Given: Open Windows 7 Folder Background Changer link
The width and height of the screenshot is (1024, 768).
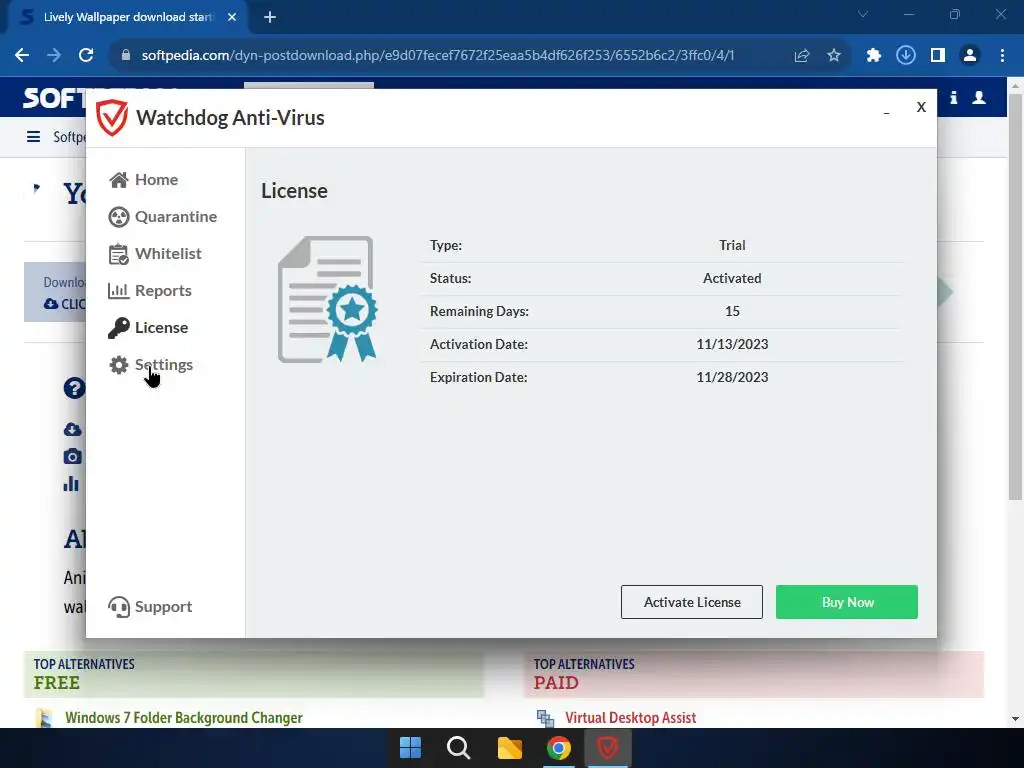Looking at the screenshot, I should pos(184,718).
